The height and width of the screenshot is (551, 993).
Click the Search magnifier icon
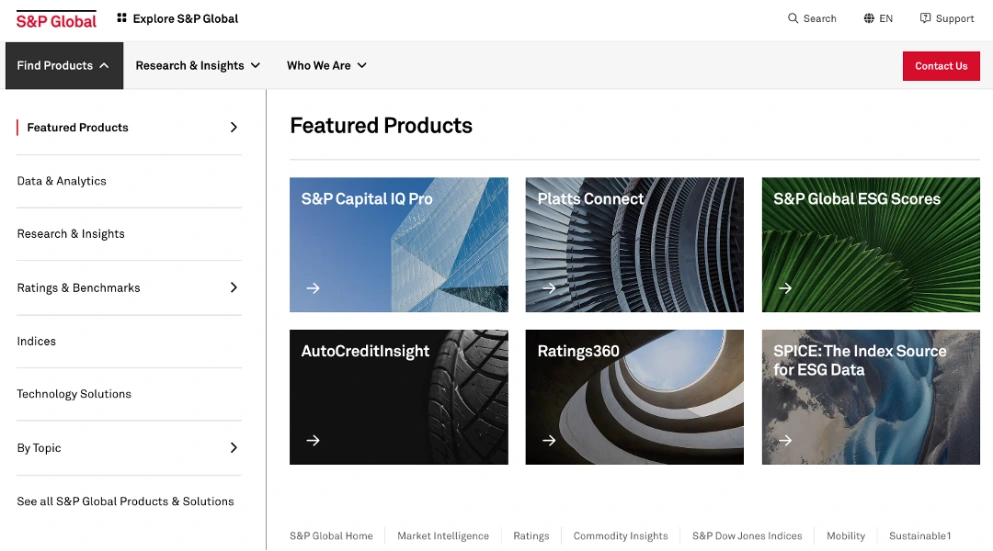click(793, 18)
